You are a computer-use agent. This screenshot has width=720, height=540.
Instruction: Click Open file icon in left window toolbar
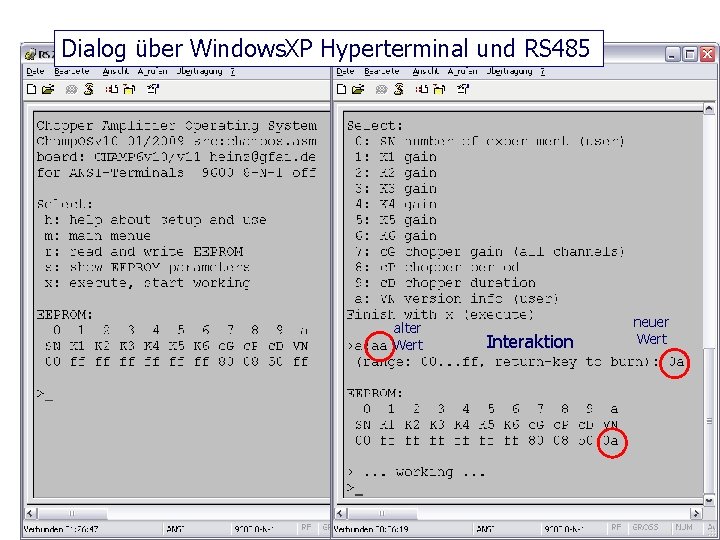pyautogui.click(x=48, y=89)
